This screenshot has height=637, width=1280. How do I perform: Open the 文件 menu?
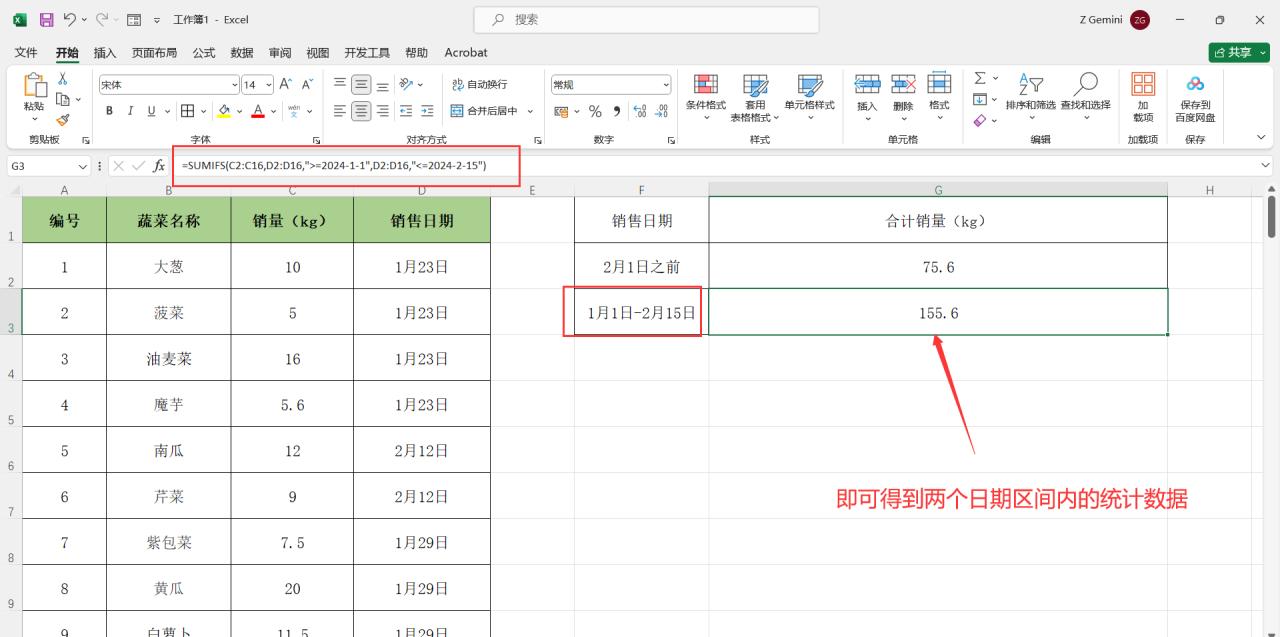point(26,52)
